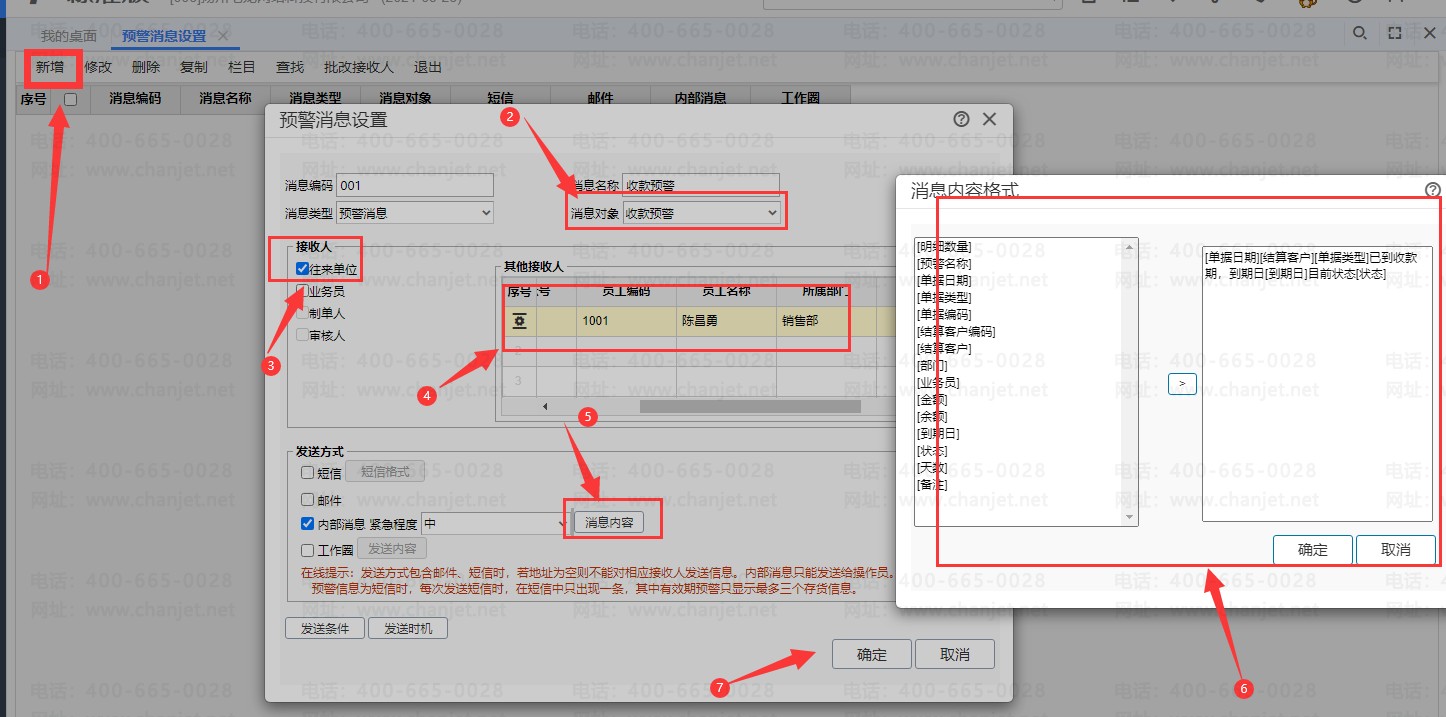Click the 发送条件 button
Screen dimensions: 1446x717
[324, 629]
